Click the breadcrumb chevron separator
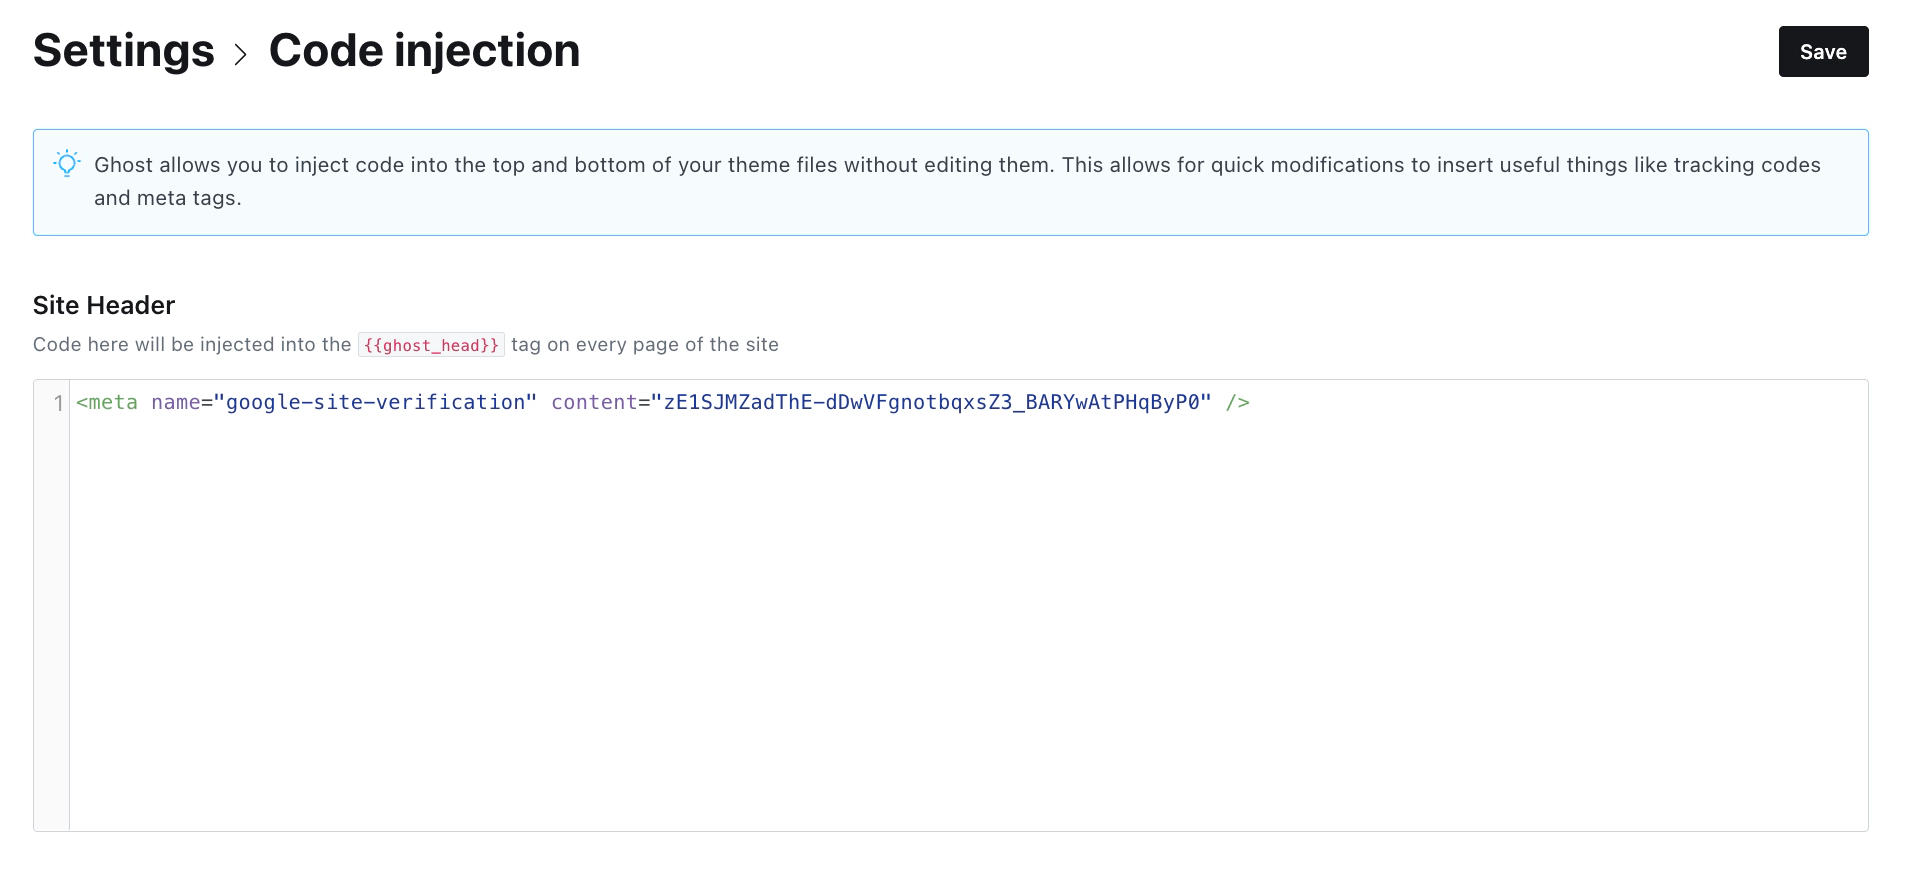The image size is (1914, 869). [240, 54]
